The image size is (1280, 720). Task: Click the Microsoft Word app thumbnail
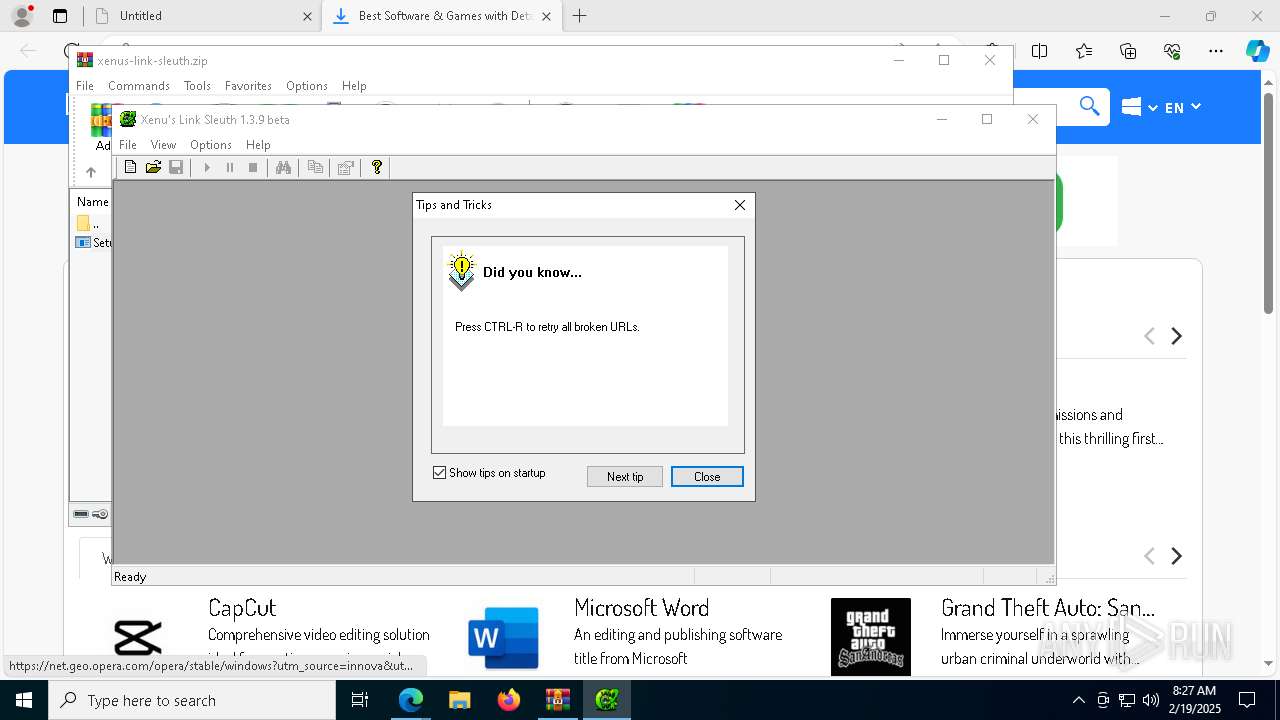(504, 637)
